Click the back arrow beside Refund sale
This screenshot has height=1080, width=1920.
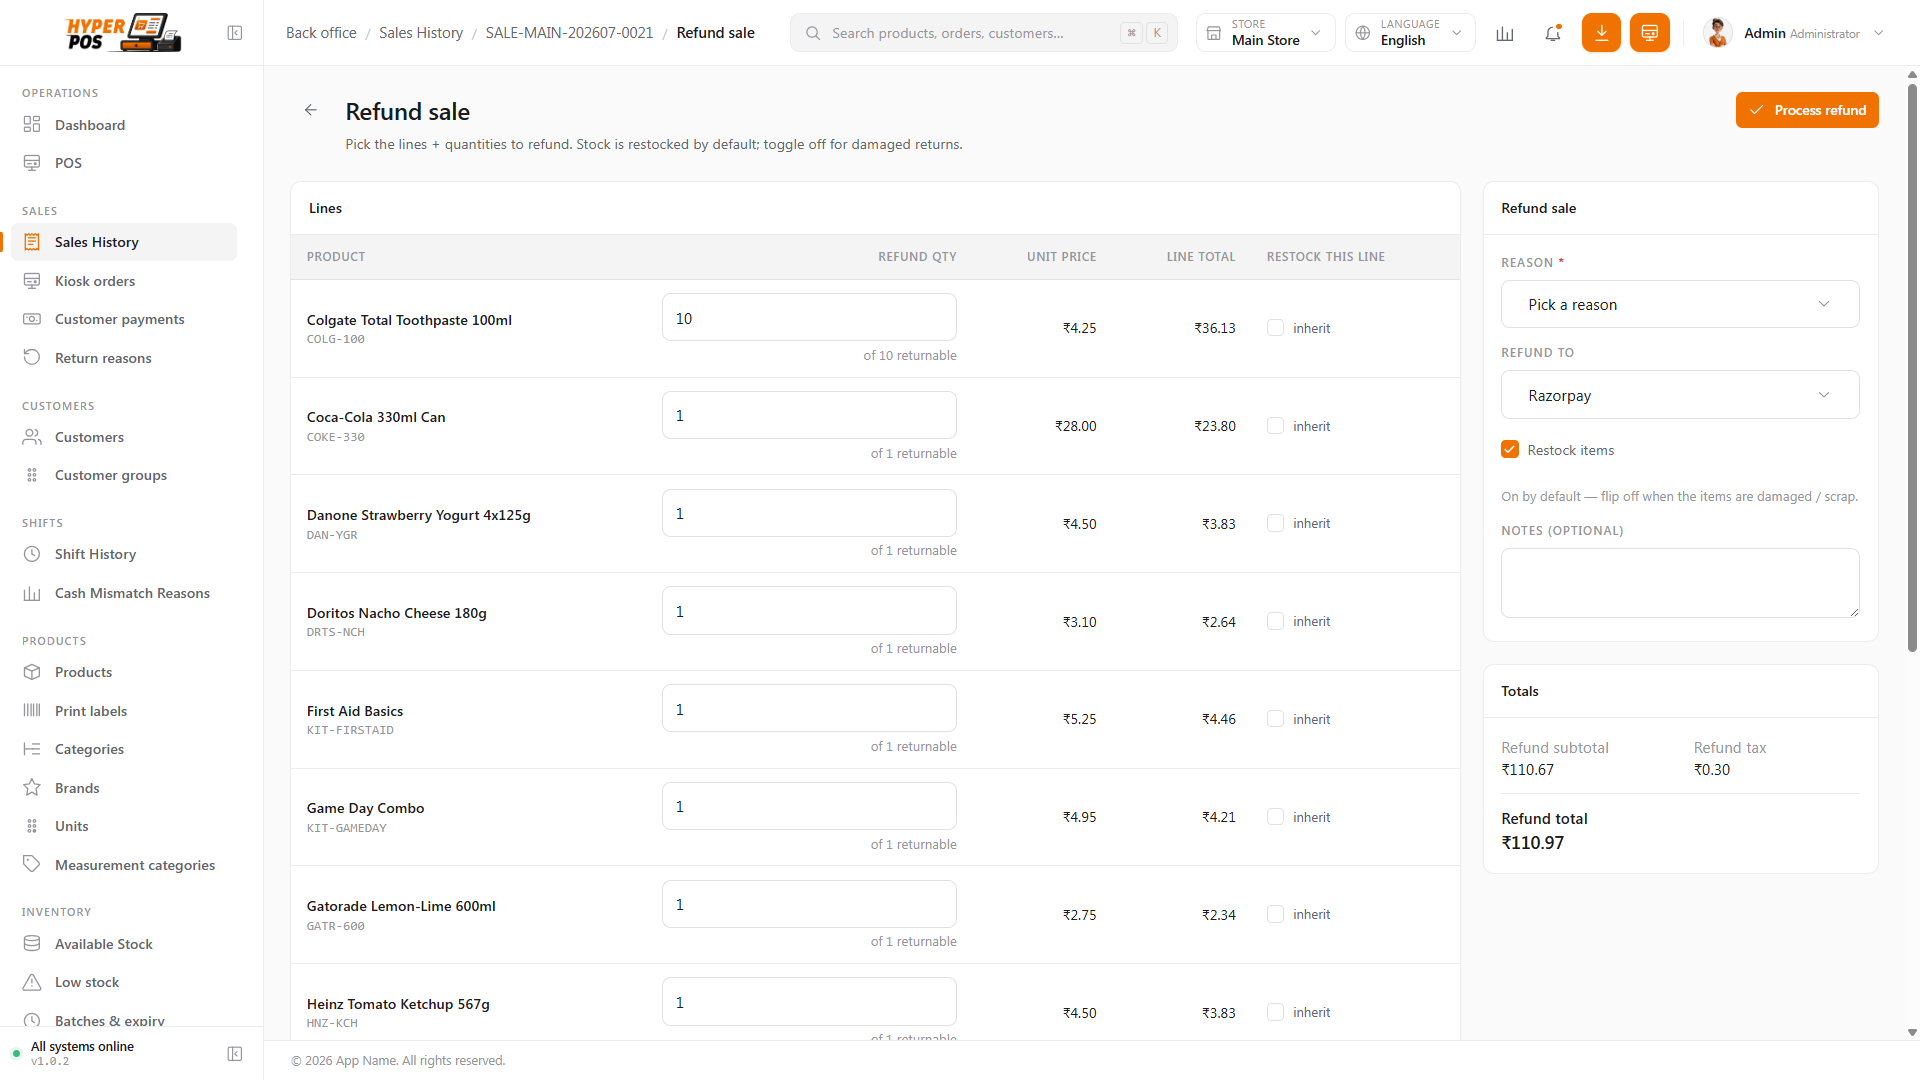[x=311, y=111]
